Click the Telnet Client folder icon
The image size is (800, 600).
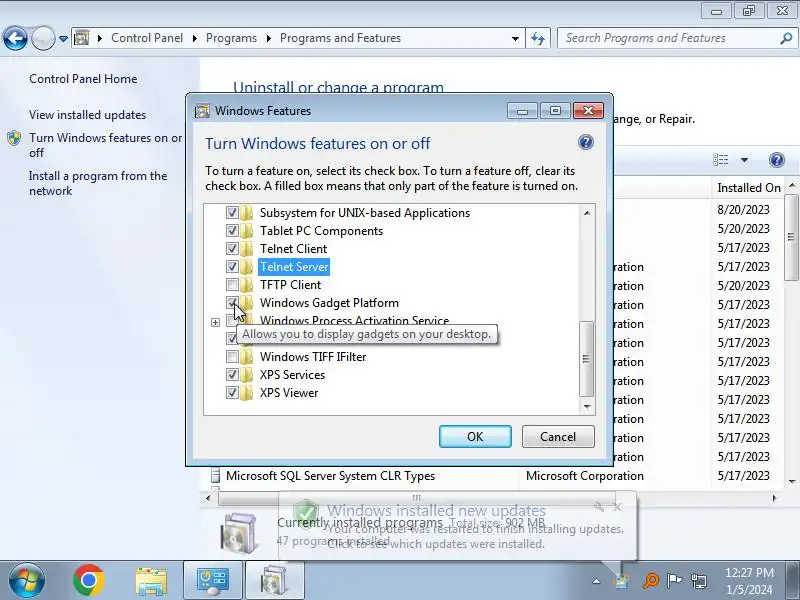[246, 249]
